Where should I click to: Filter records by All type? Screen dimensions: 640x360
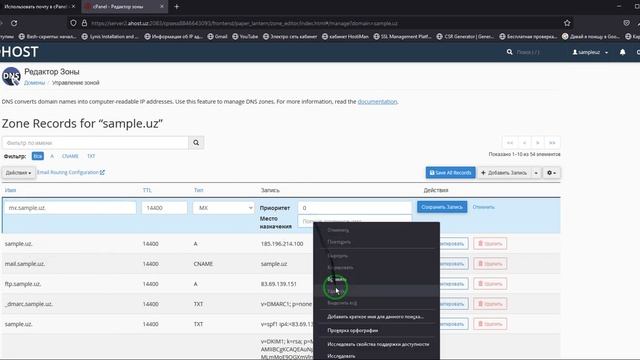coord(38,156)
